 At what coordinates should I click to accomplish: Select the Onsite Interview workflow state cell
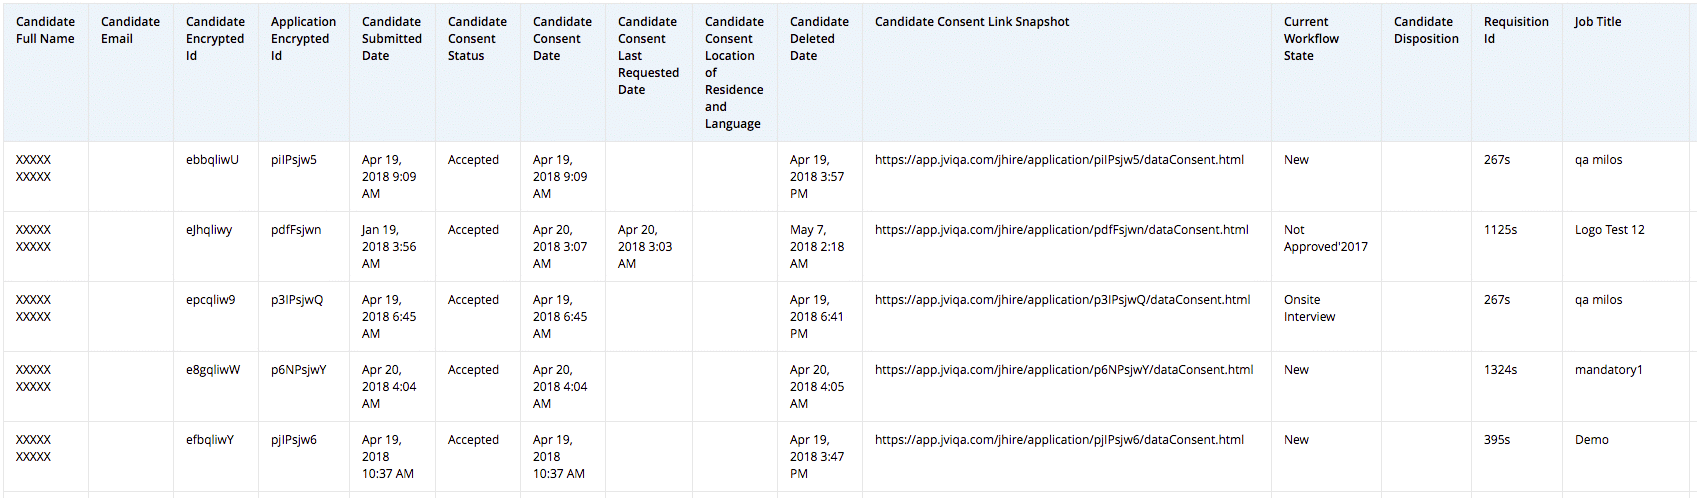pyautogui.click(x=1309, y=308)
